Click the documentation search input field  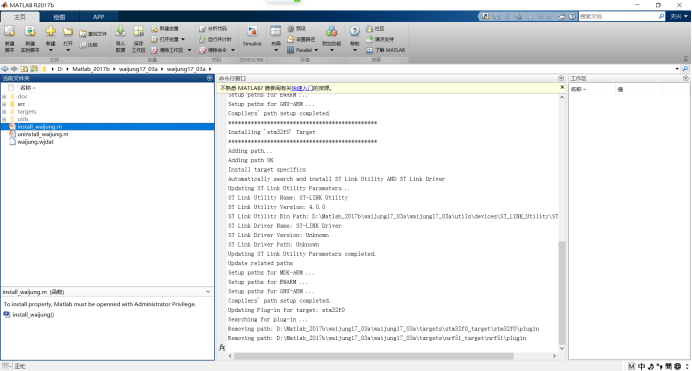[x=617, y=16]
